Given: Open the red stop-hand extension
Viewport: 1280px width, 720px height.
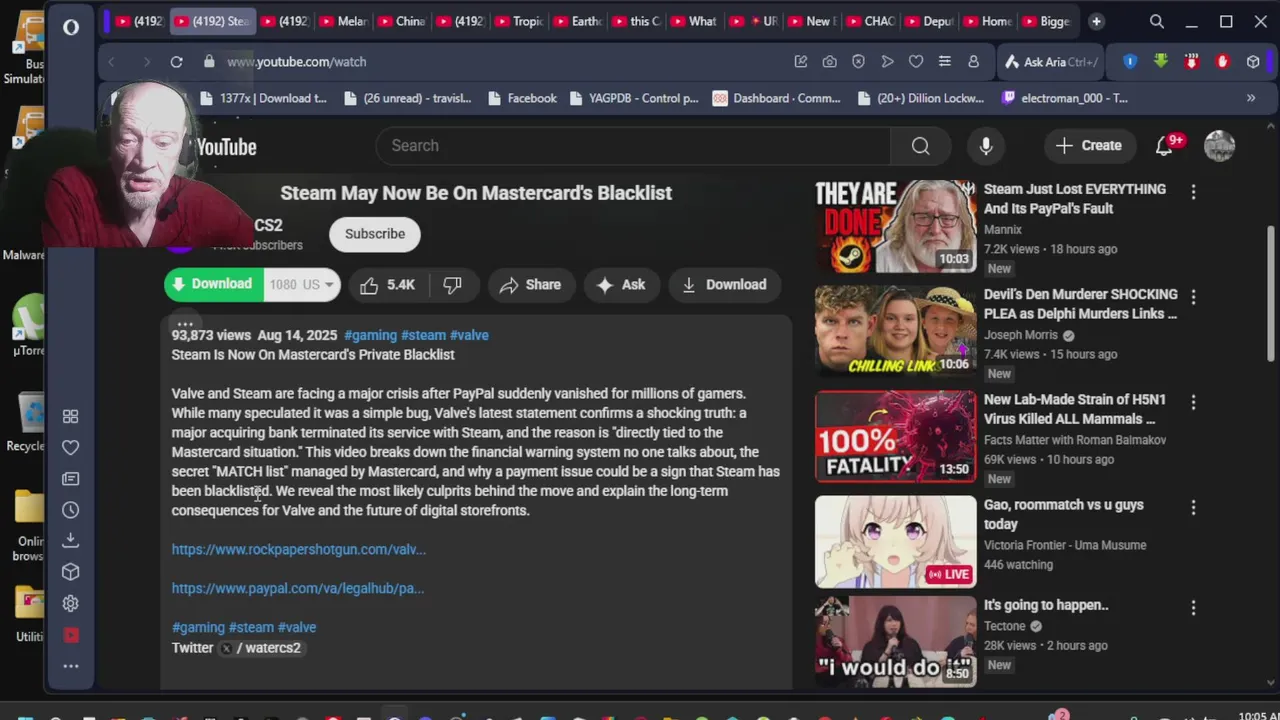Looking at the screenshot, I should (1222, 62).
